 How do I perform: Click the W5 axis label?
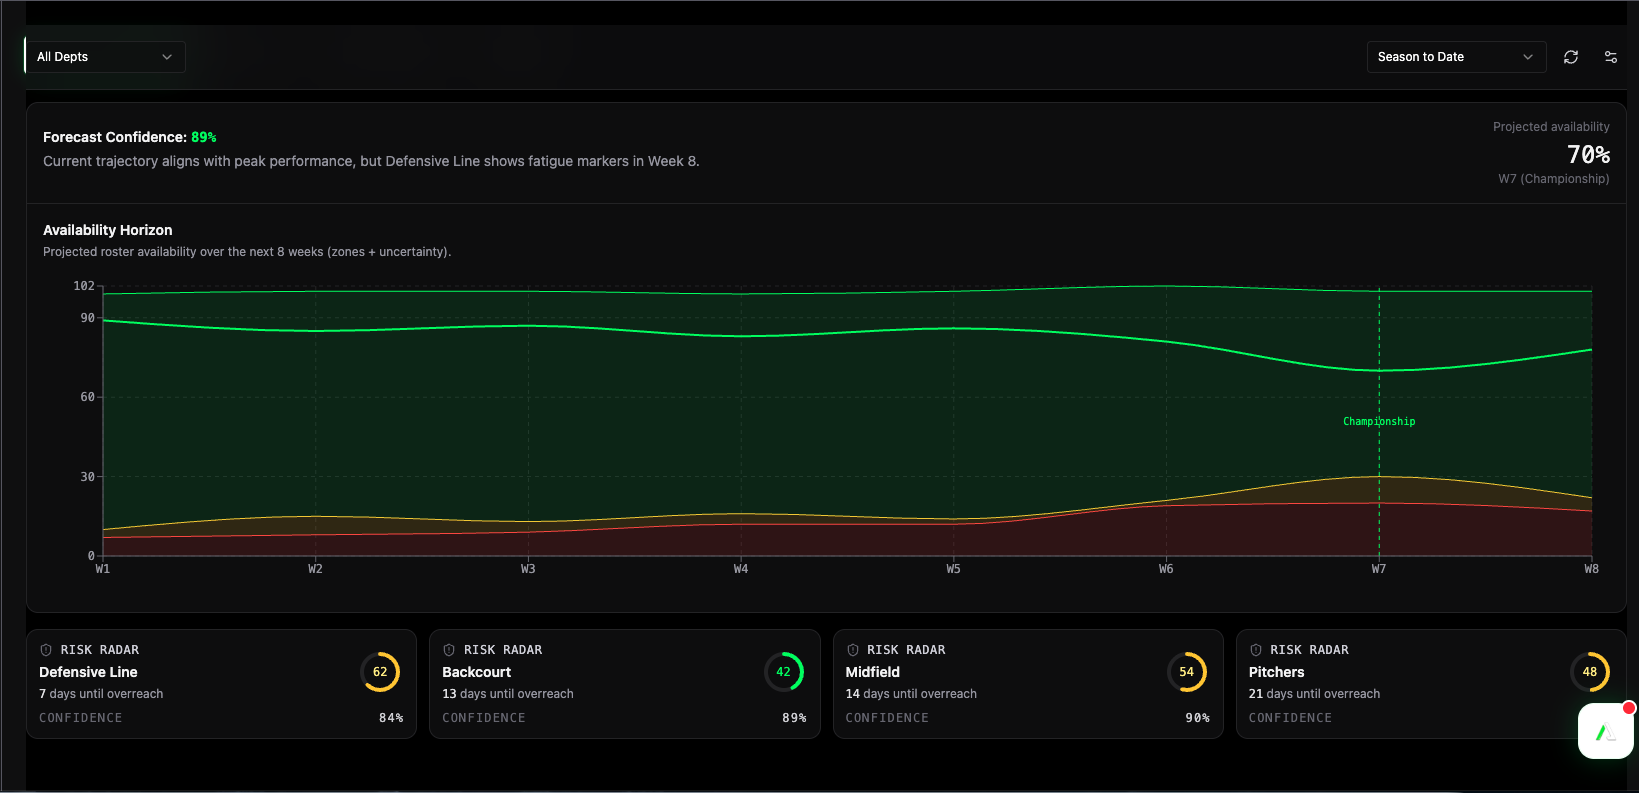point(953,569)
